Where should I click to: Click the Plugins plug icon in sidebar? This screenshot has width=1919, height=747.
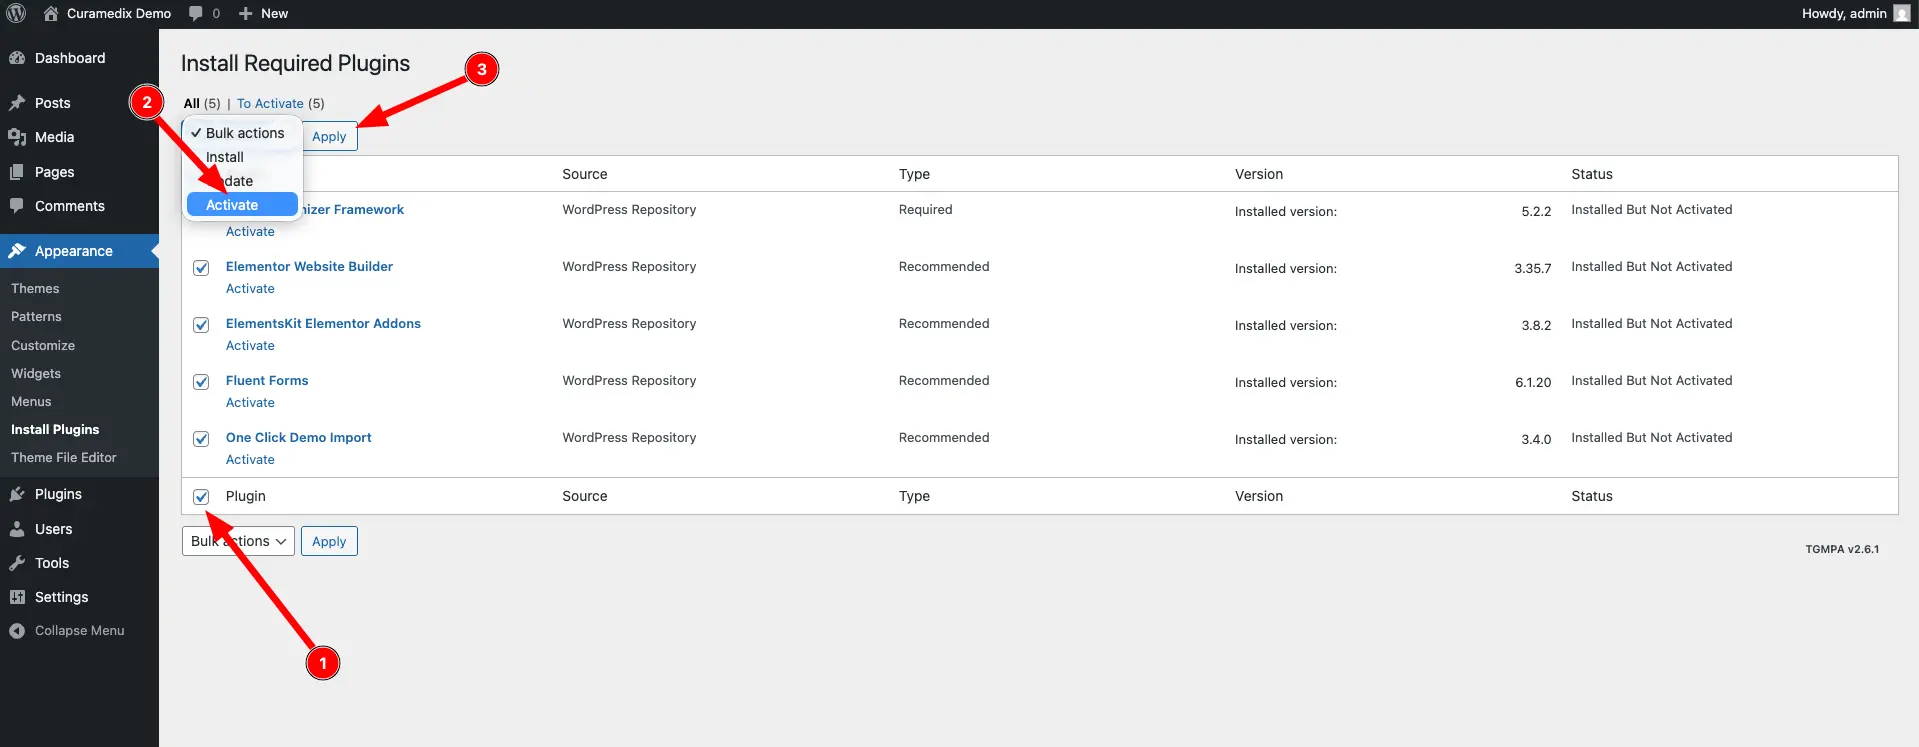[17, 494]
